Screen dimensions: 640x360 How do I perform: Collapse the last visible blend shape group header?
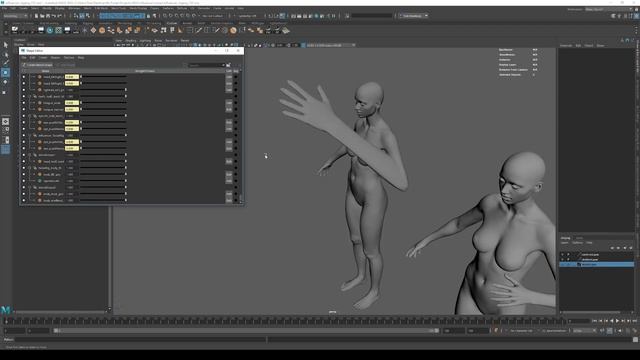point(30,187)
